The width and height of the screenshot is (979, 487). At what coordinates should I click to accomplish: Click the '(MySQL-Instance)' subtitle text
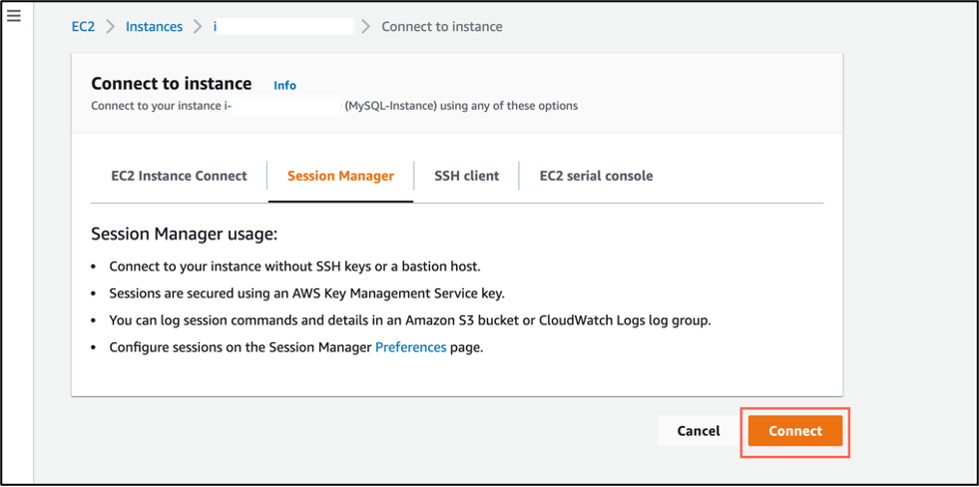click(x=391, y=106)
